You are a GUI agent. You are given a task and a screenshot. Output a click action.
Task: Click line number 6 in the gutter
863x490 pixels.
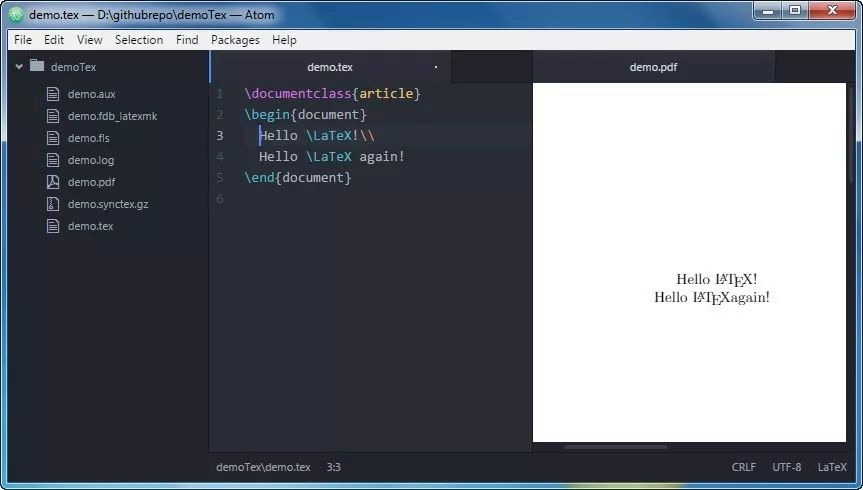point(220,198)
